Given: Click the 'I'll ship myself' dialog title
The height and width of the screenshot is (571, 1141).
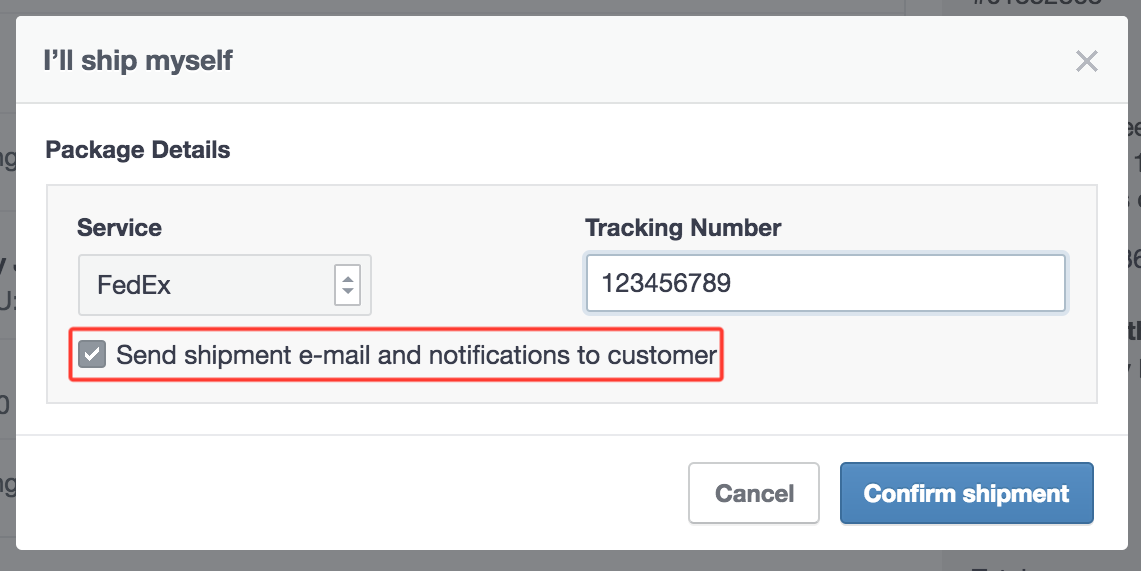Looking at the screenshot, I should (x=138, y=61).
